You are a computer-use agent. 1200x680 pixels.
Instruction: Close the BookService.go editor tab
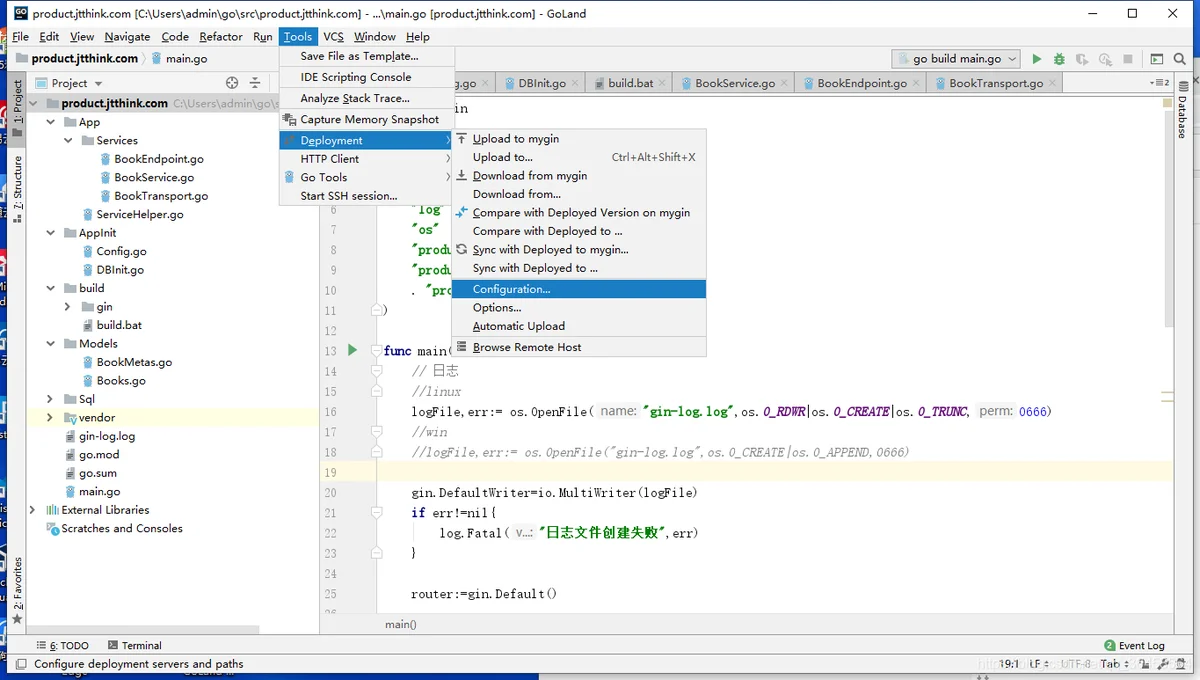coord(785,83)
